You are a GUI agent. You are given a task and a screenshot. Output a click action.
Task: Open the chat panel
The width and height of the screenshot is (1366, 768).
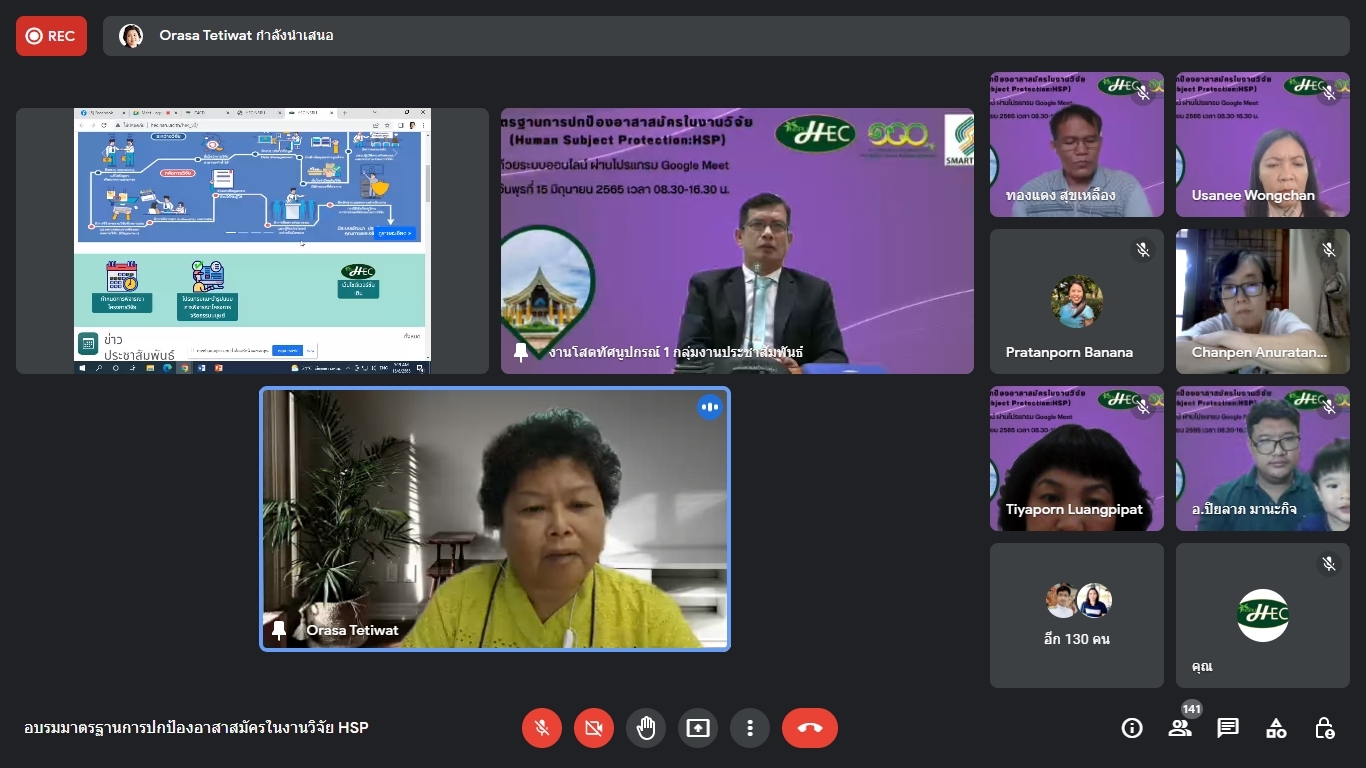pyautogui.click(x=1228, y=728)
